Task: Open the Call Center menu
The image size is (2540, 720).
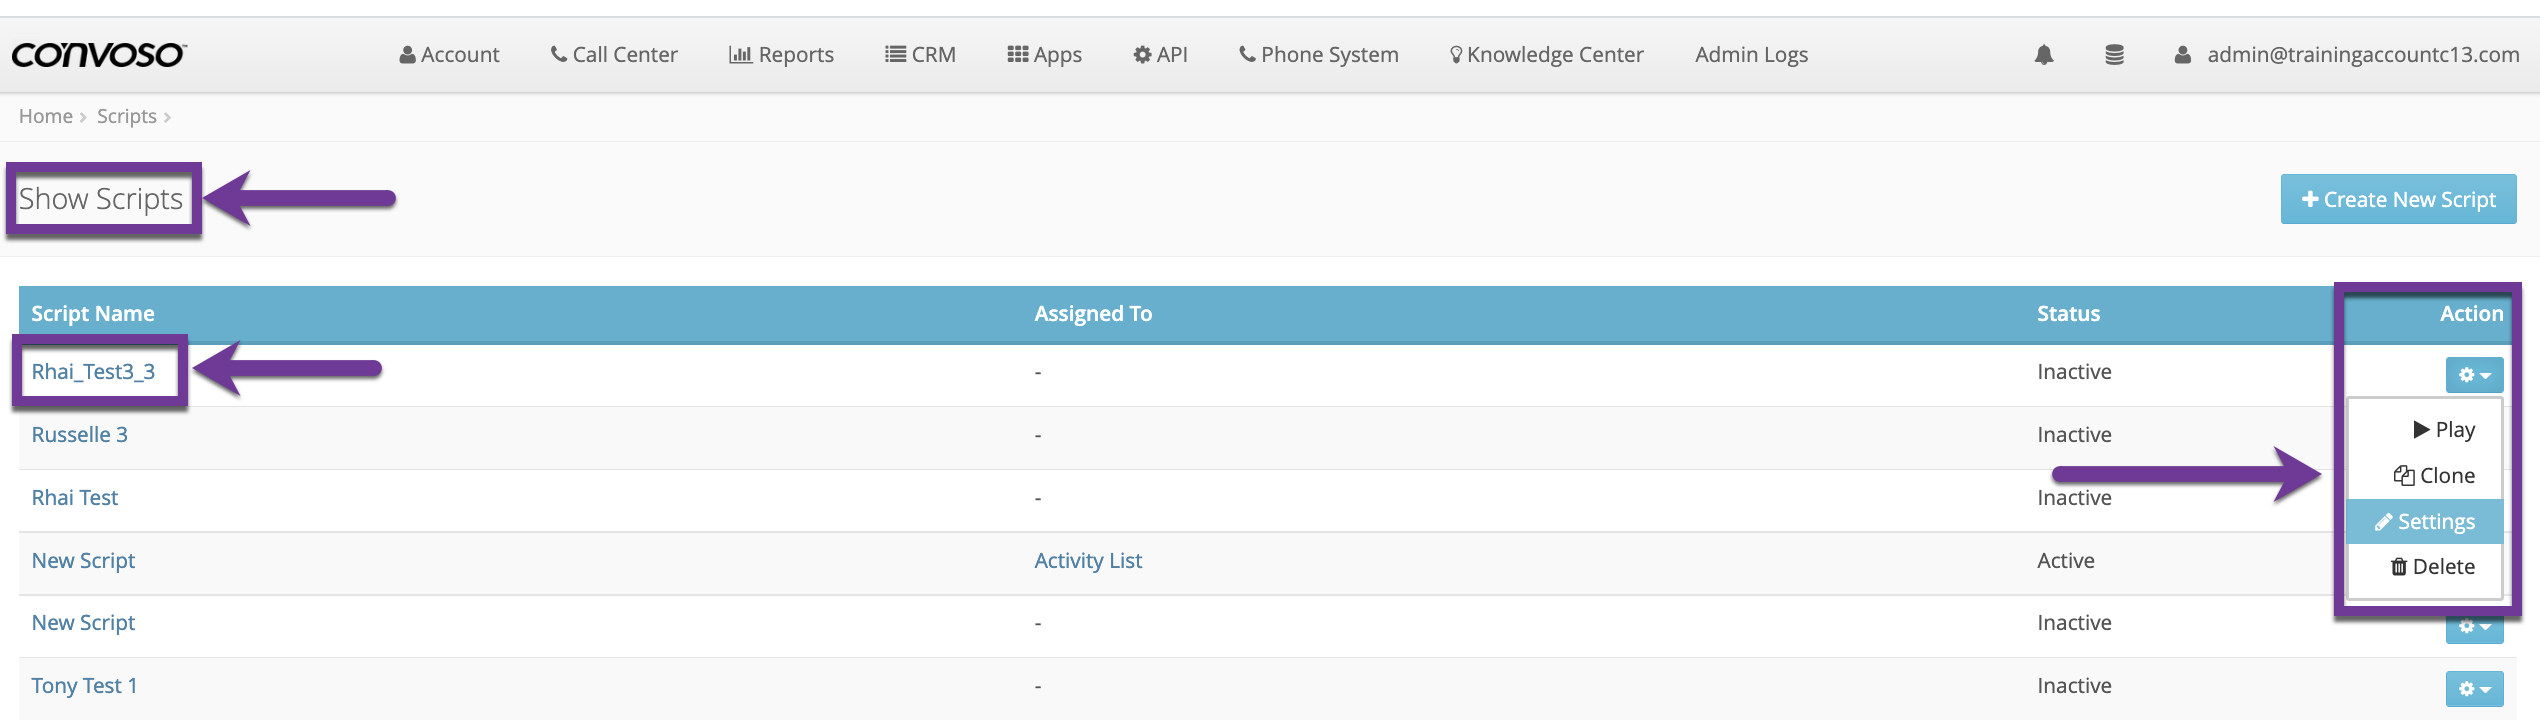Action: click(x=614, y=55)
